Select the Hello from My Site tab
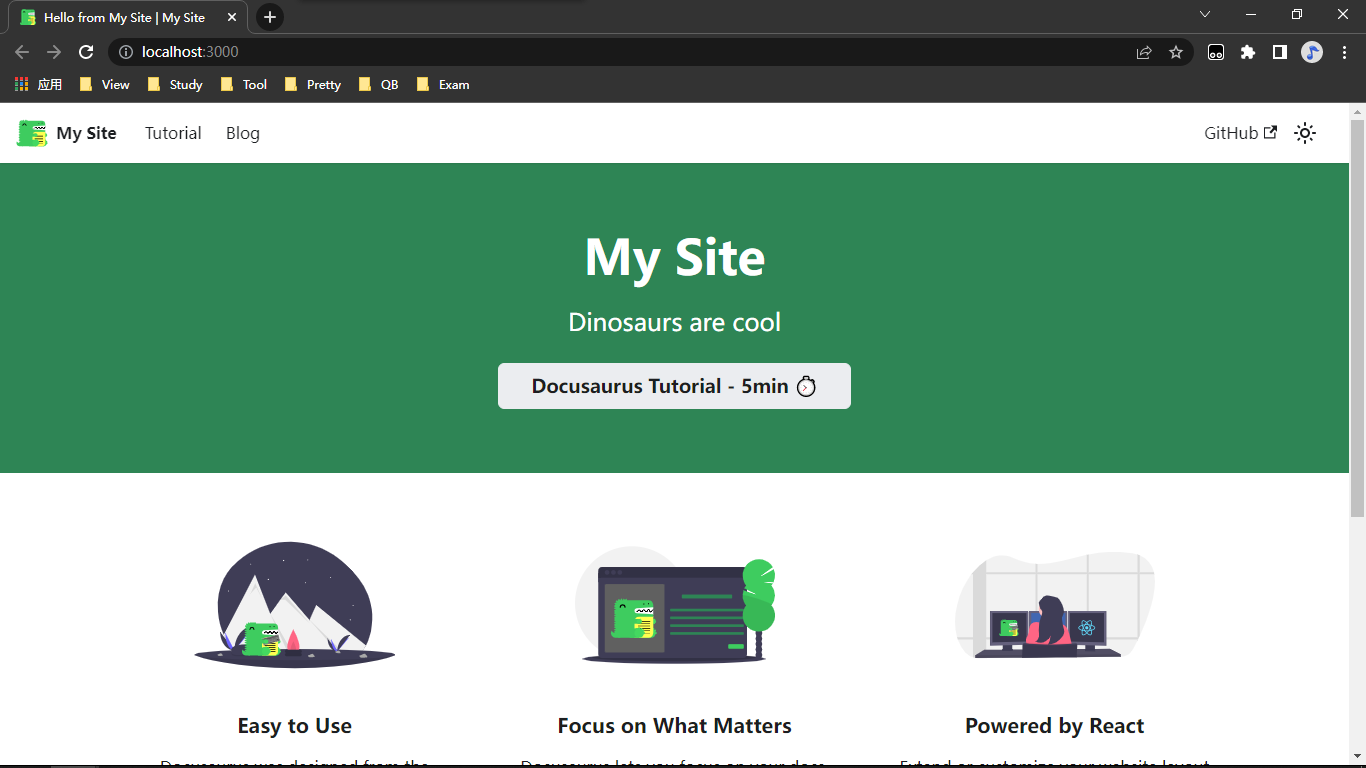Image resolution: width=1366 pixels, height=768 pixels. pos(129,18)
